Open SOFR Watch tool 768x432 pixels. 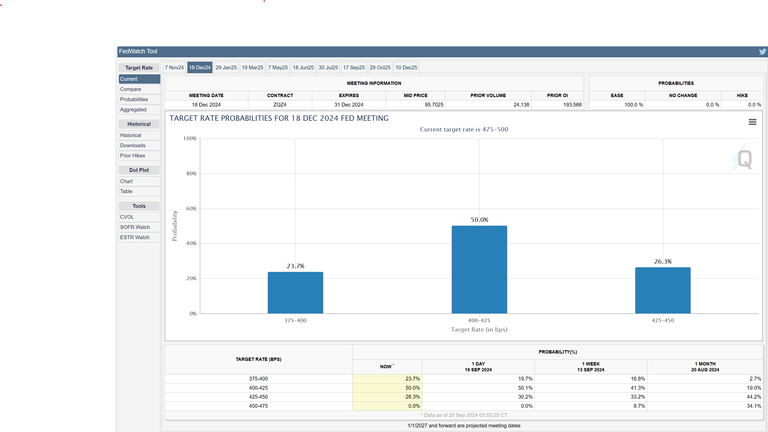point(134,227)
